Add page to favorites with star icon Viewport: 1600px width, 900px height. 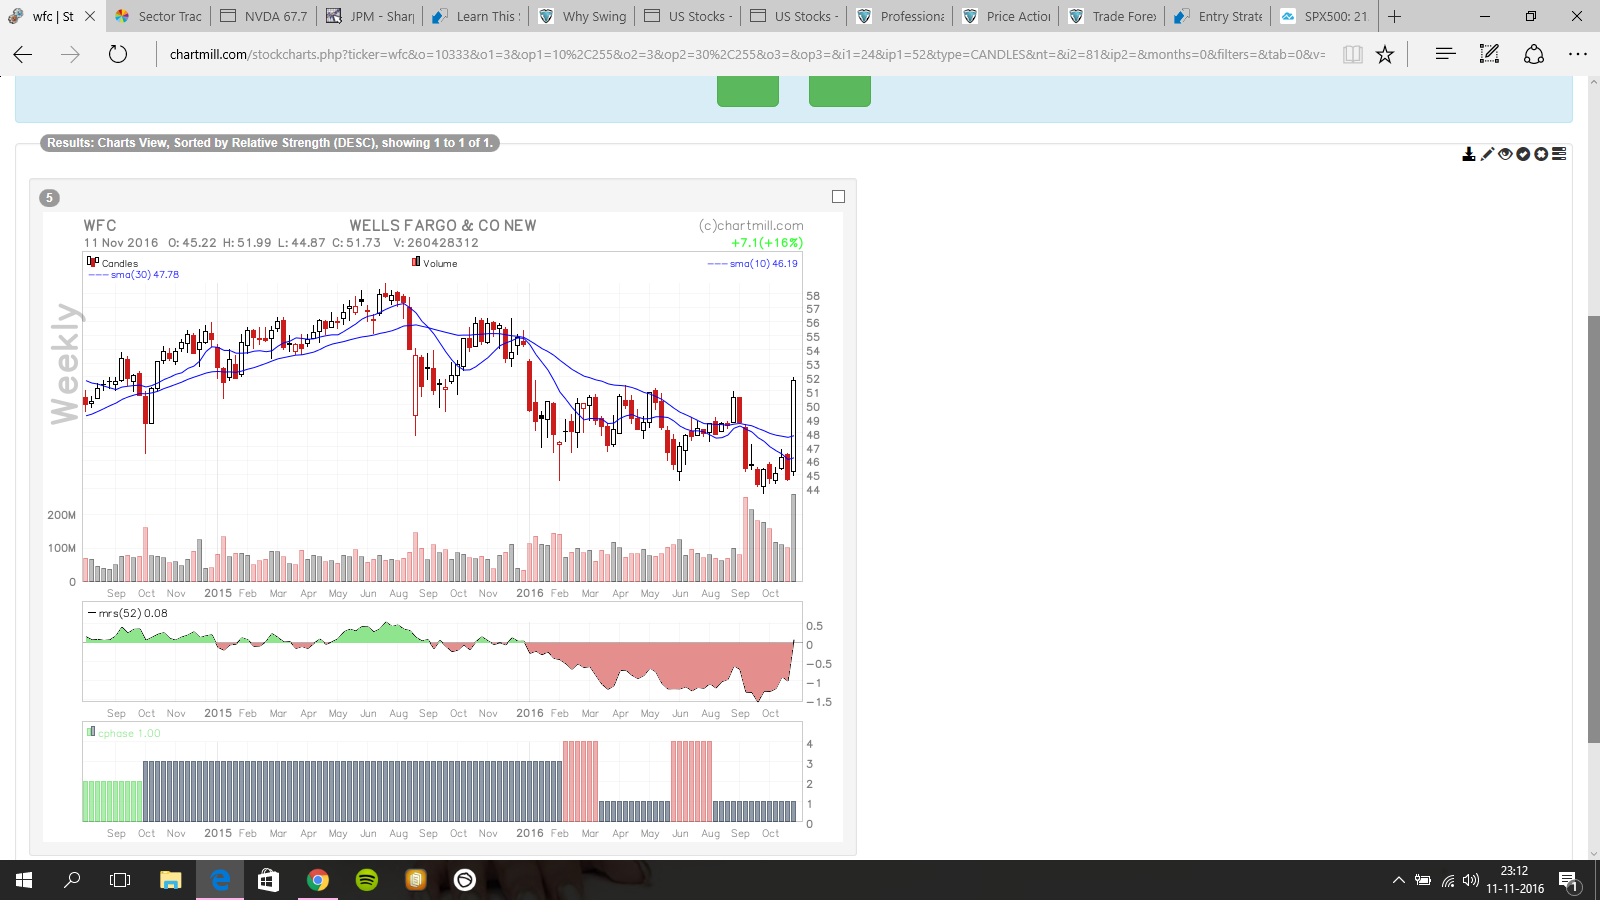[1384, 55]
